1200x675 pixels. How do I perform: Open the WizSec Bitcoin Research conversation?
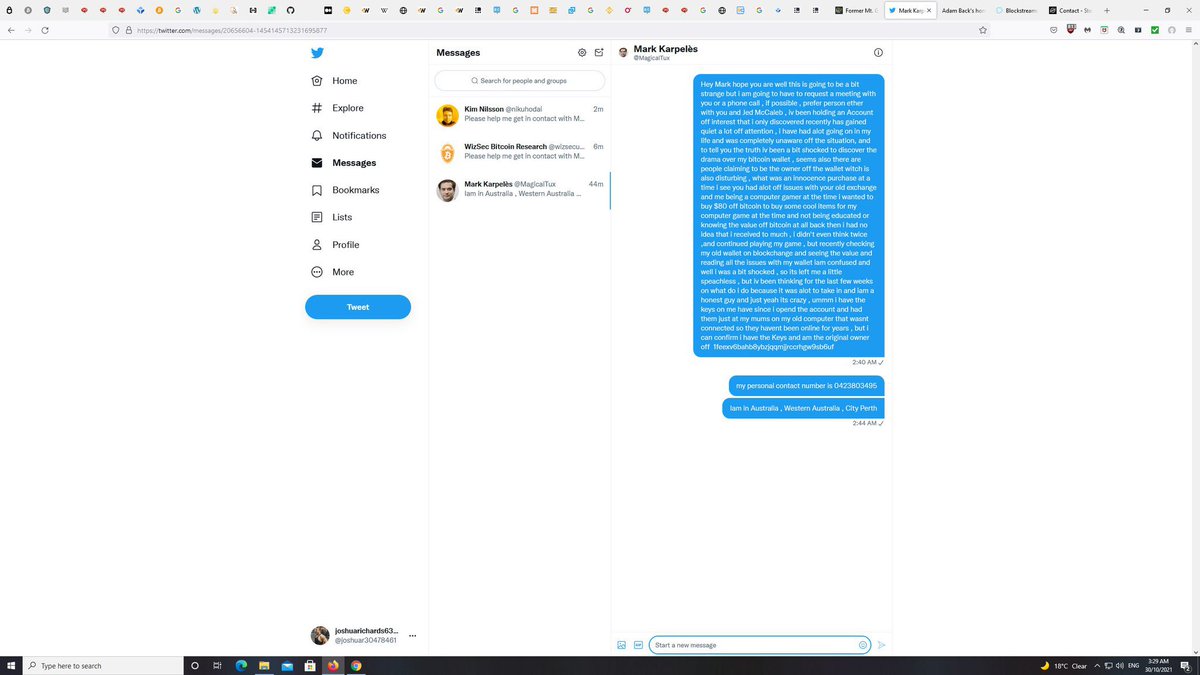pyautogui.click(x=520, y=152)
